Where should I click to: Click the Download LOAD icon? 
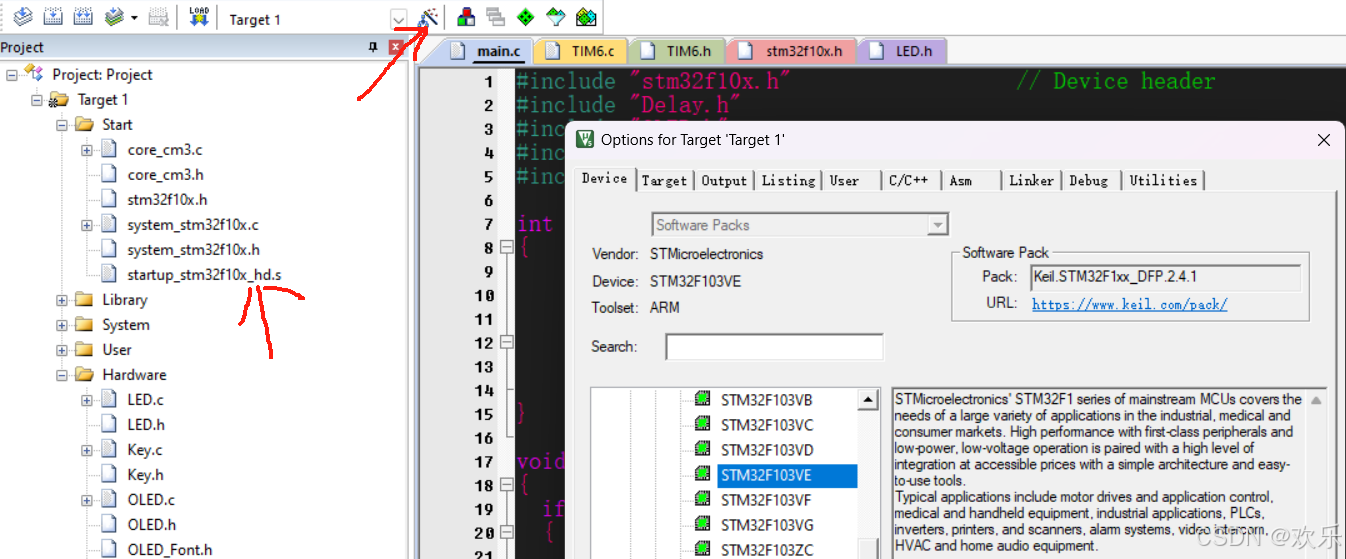199,17
